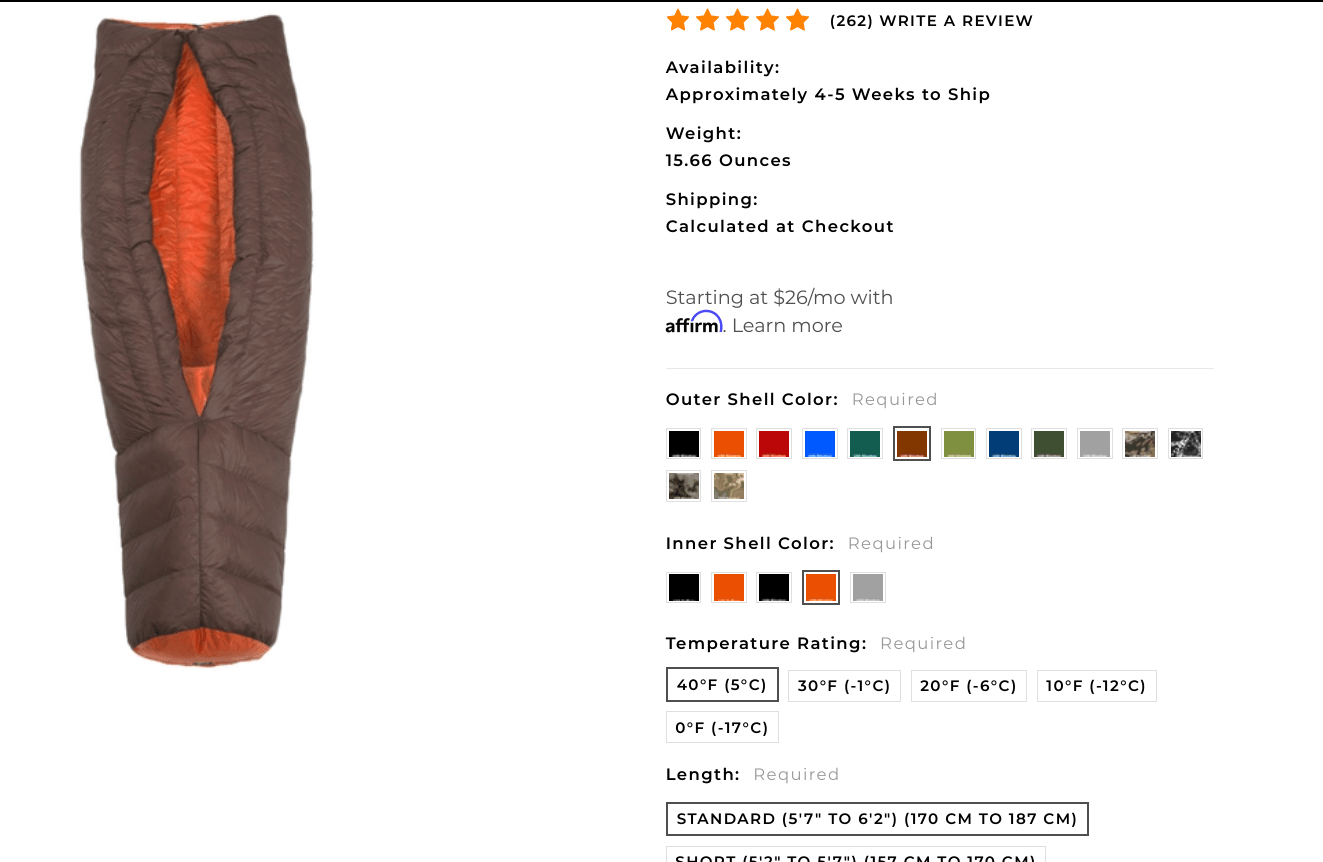Choose the orange outer shell color
The width and height of the screenshot is (1323, 862).
point(729,444)
